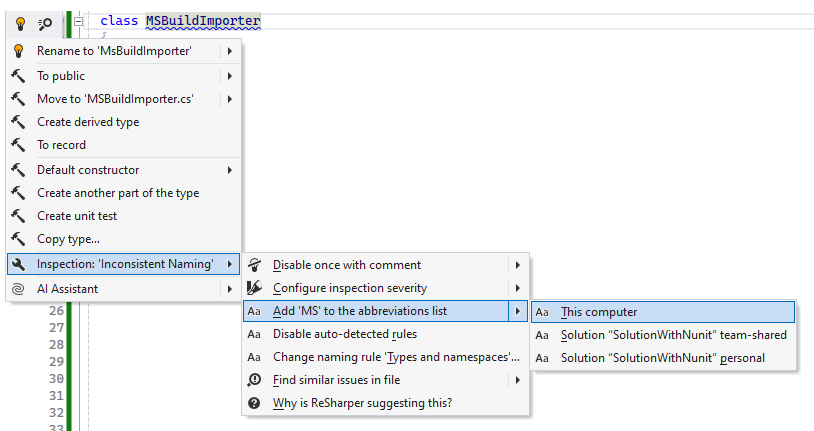Expand the Default constructor submenu arrow

230,170
